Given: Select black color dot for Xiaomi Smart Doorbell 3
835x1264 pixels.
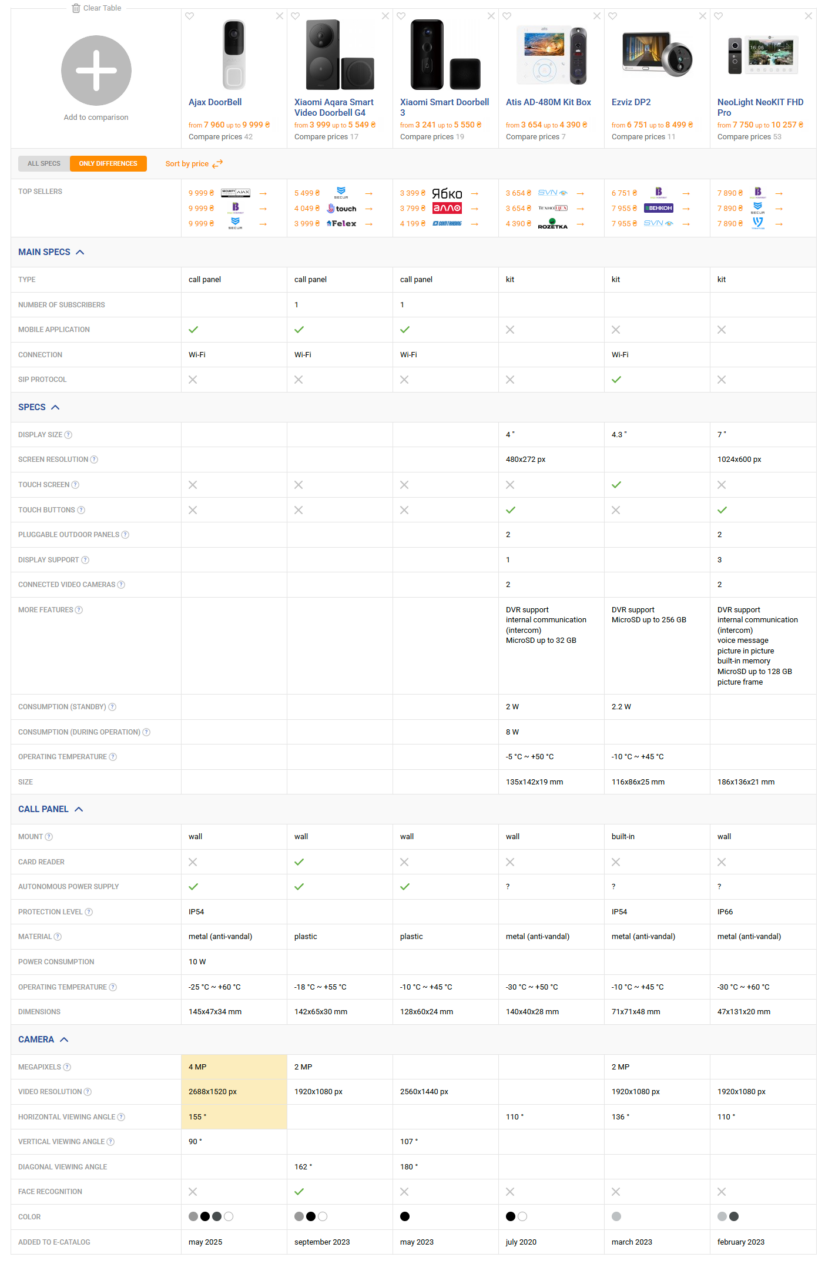Looking at the screenshot, I should click(x=405, y=1216).
